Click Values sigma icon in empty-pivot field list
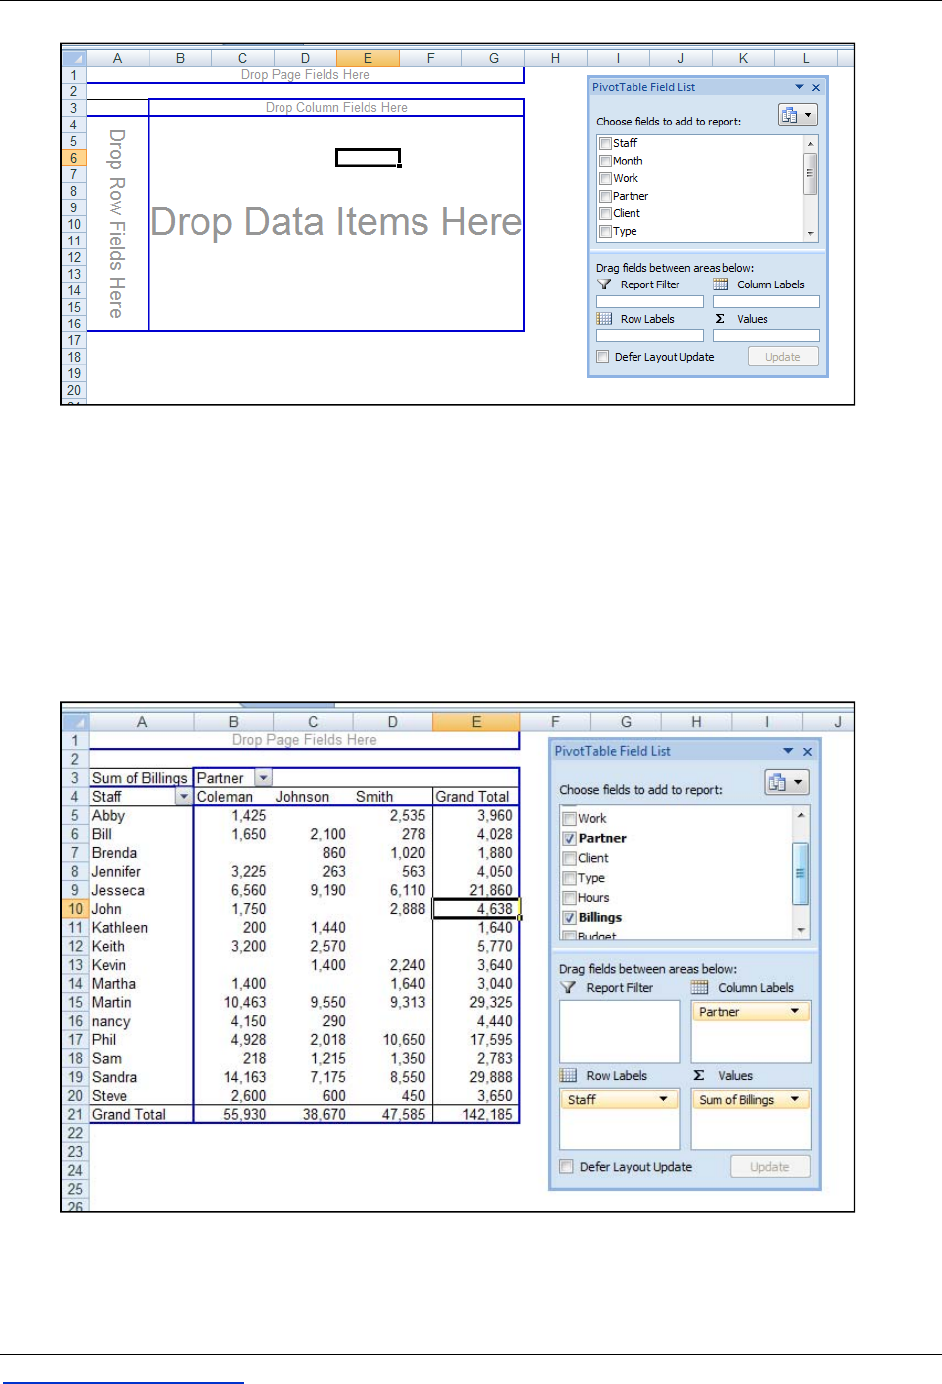The height and width of the screenshot is (1384, 942). [720, 319]
